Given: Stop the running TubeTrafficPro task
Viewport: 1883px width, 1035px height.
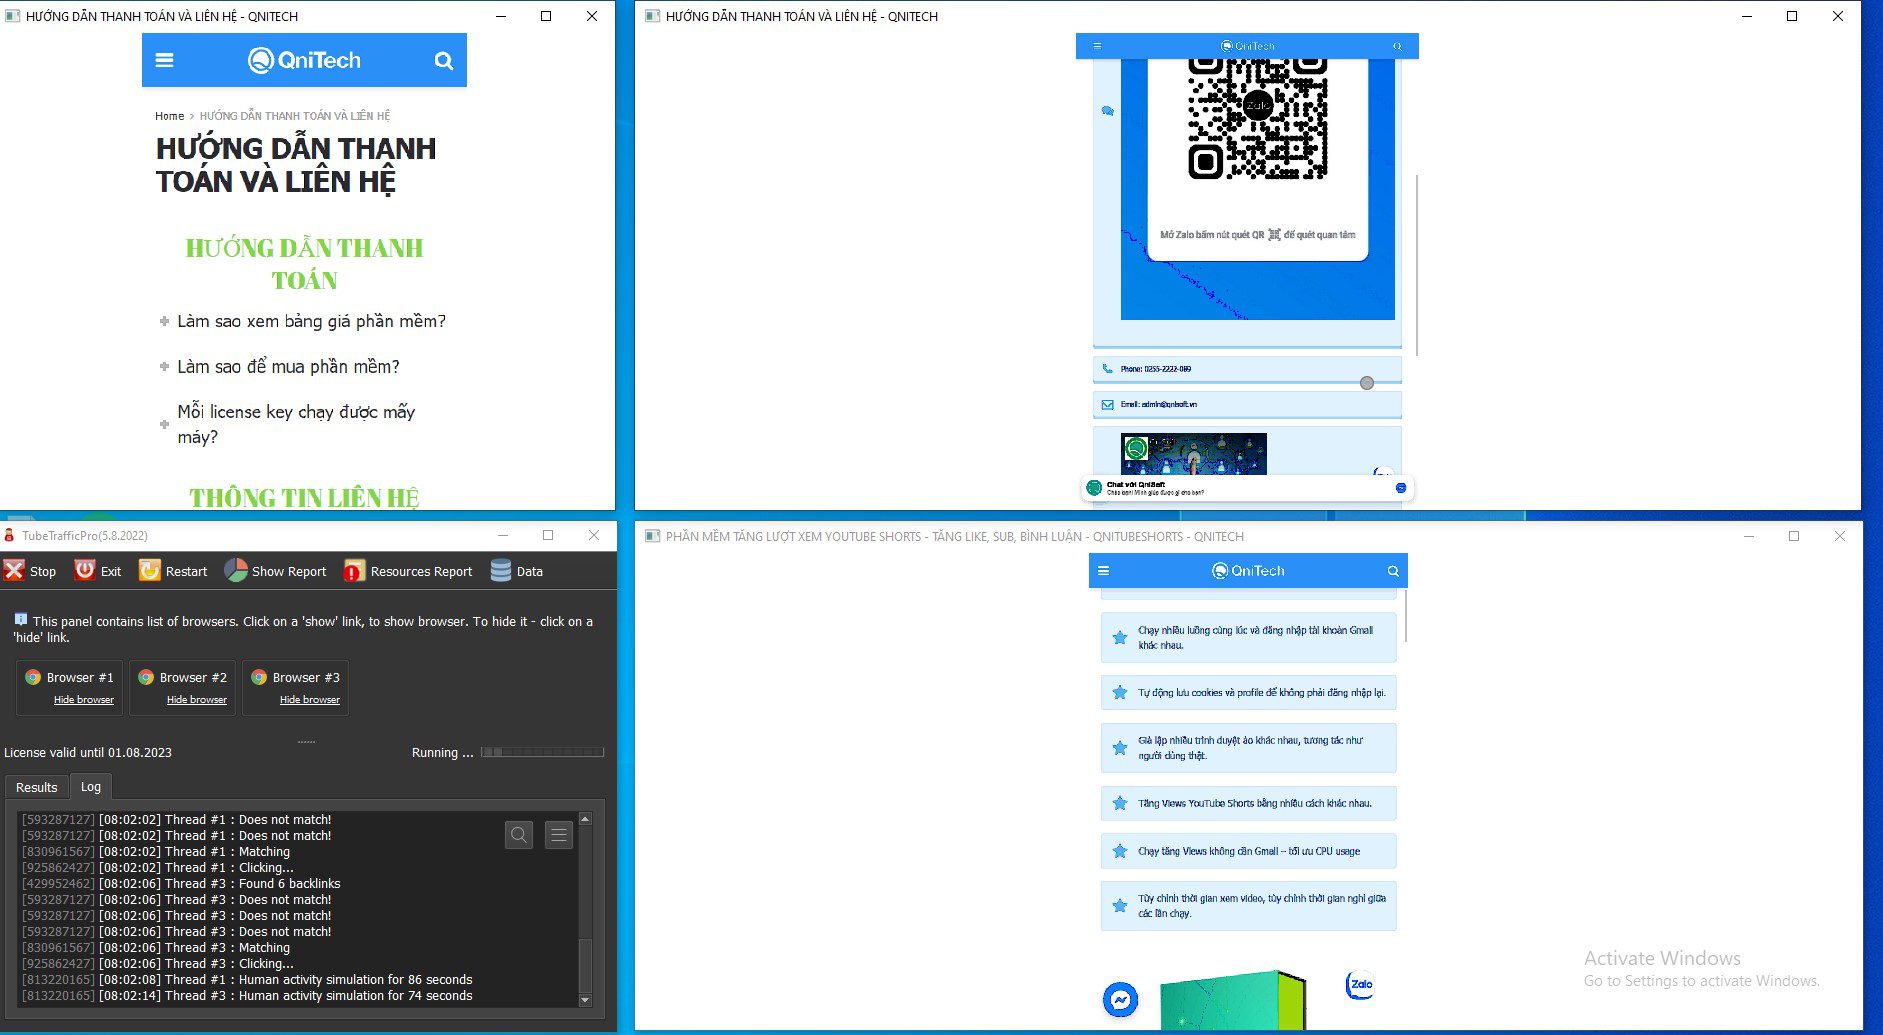Looking at the screenshot, I should (x=30, y=571).
